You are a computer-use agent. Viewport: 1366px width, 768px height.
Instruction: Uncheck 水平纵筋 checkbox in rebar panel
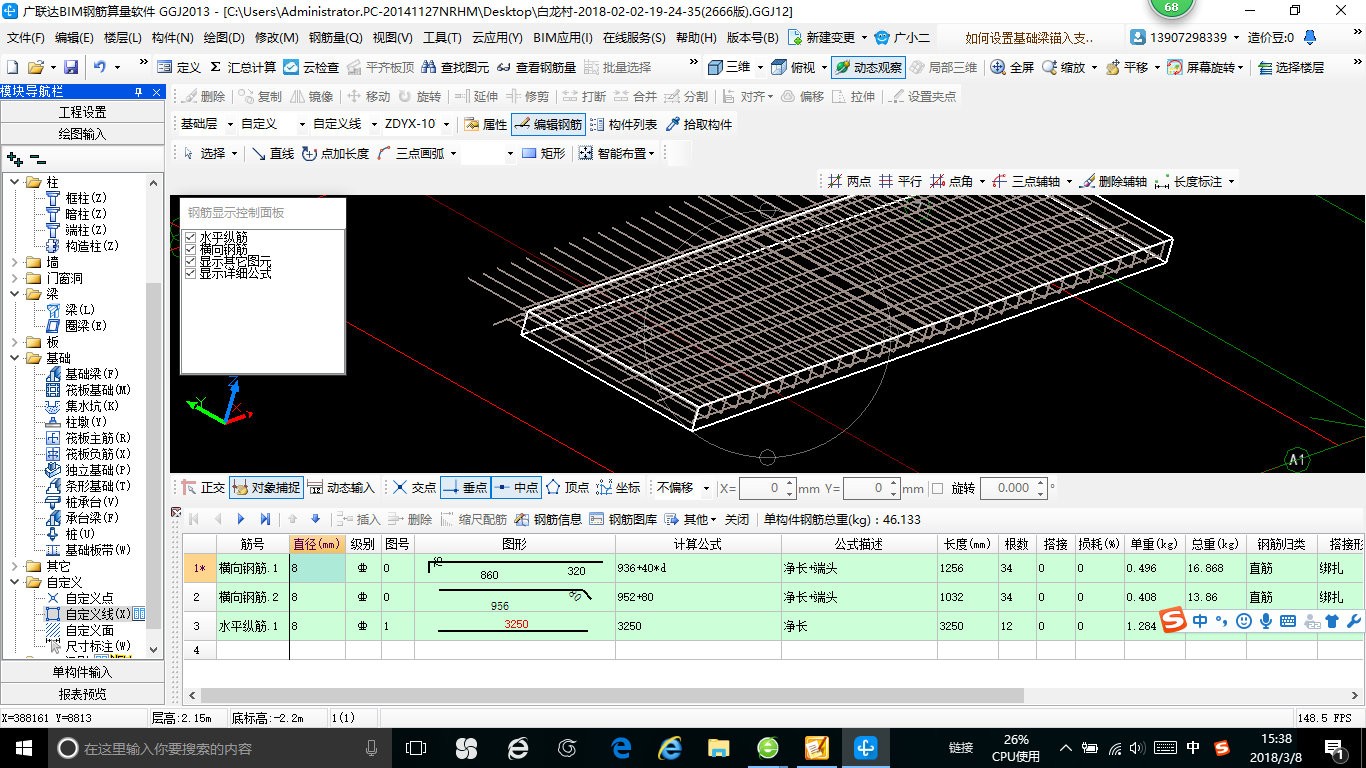tap(191, 237)
